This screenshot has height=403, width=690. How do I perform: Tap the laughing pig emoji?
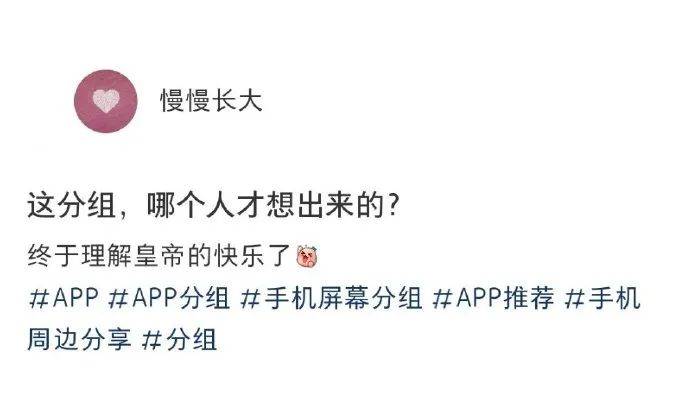click(x=308, y=256)
